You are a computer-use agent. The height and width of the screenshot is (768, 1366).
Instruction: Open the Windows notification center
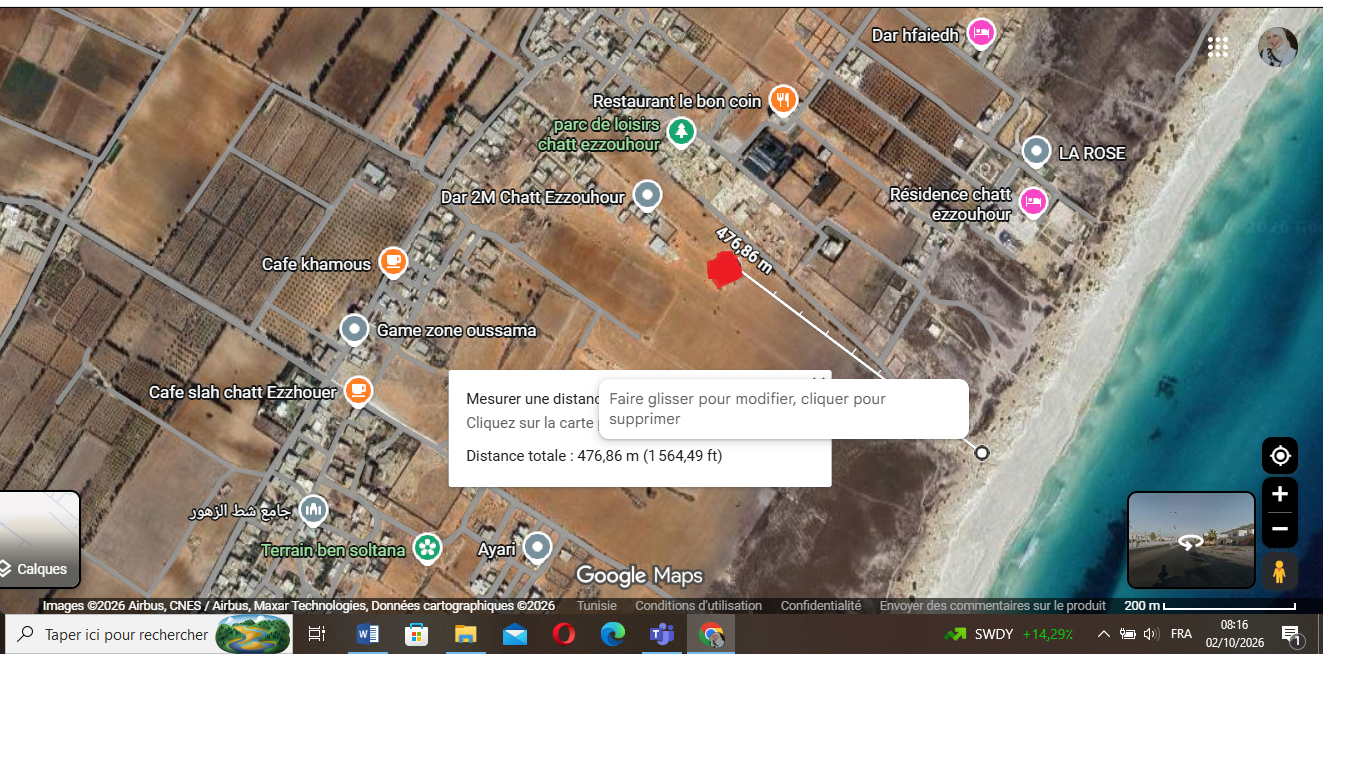pyautogui.click(x=1291, y=635)
